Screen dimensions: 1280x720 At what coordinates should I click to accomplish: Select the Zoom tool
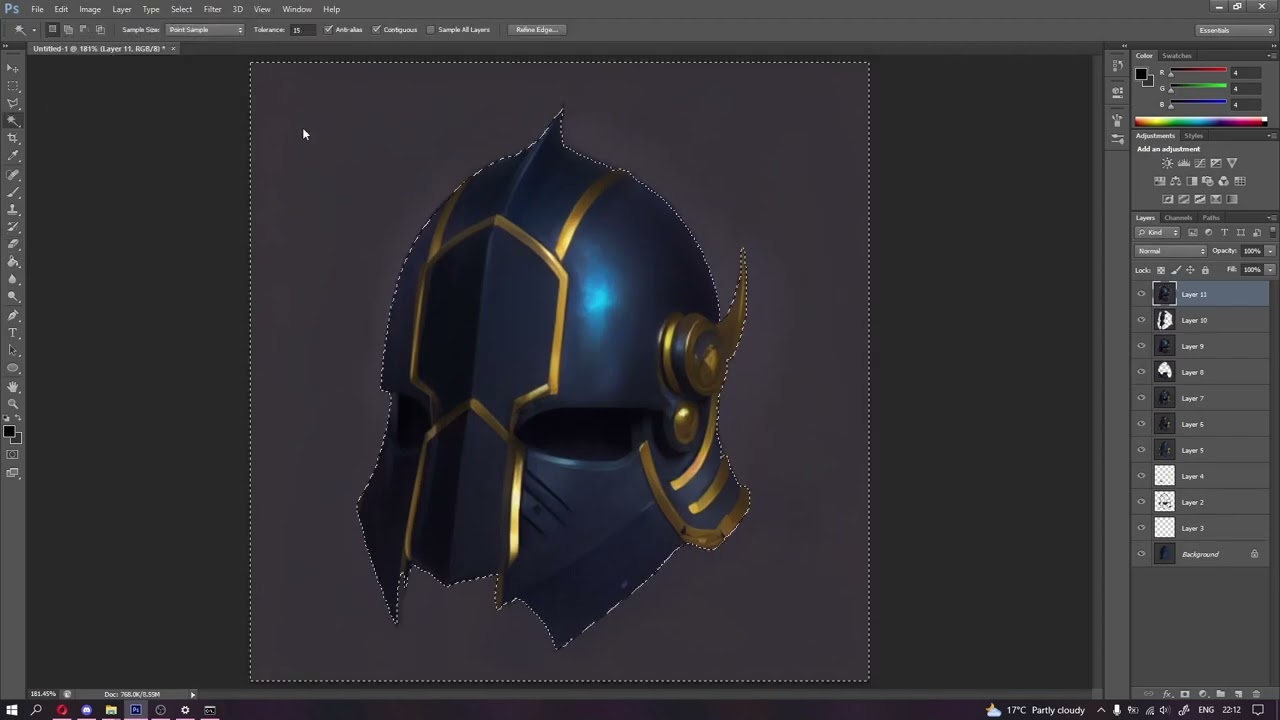click(x=13, y=404)
